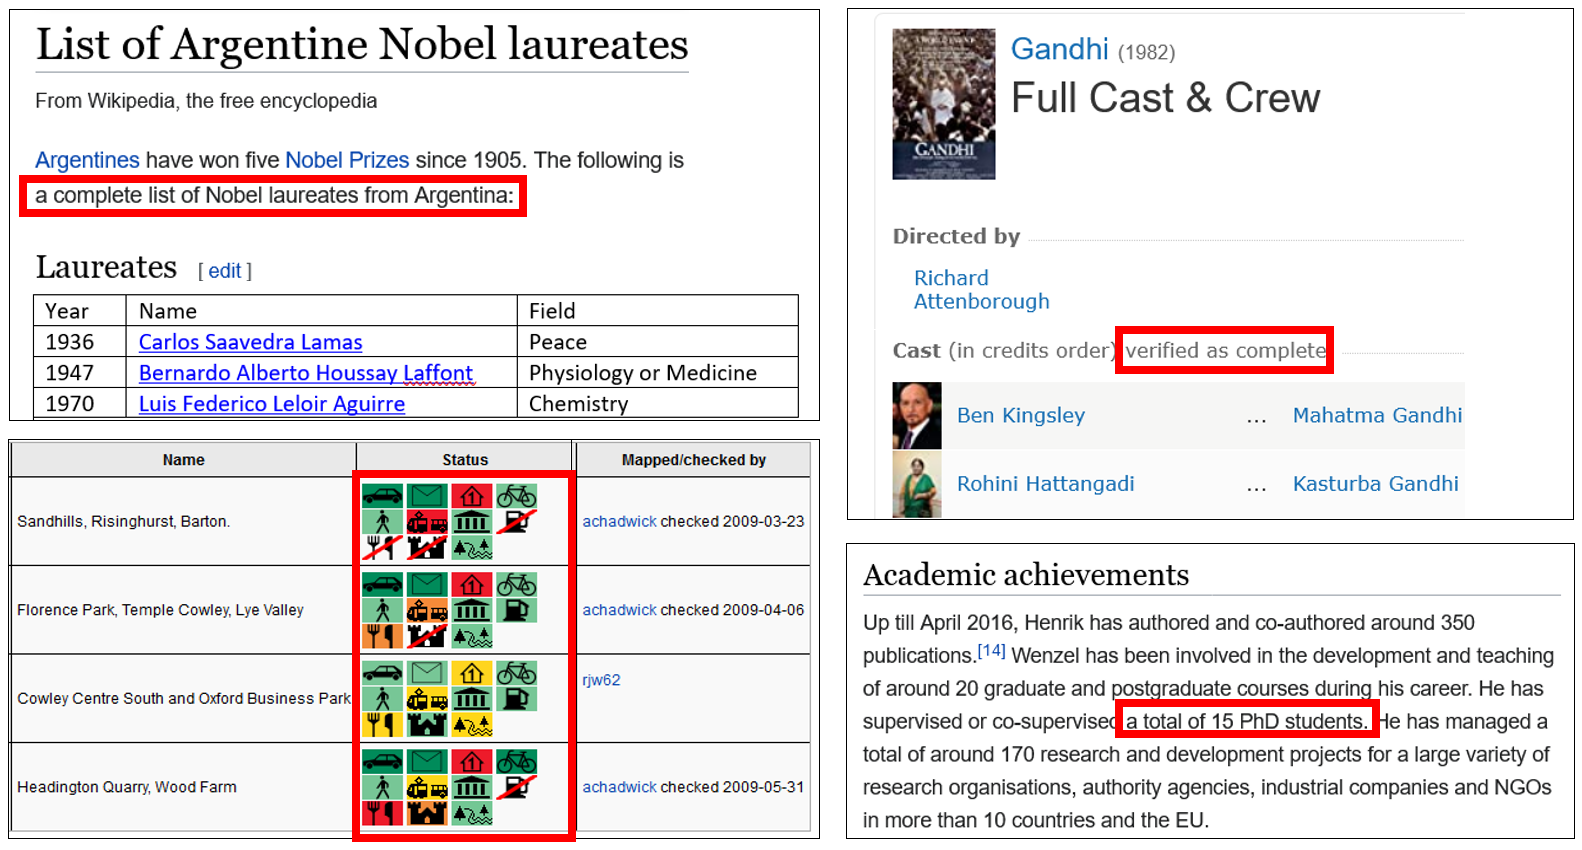Click the 'Mapped/checked by' column header

click(x=693, y=460)
